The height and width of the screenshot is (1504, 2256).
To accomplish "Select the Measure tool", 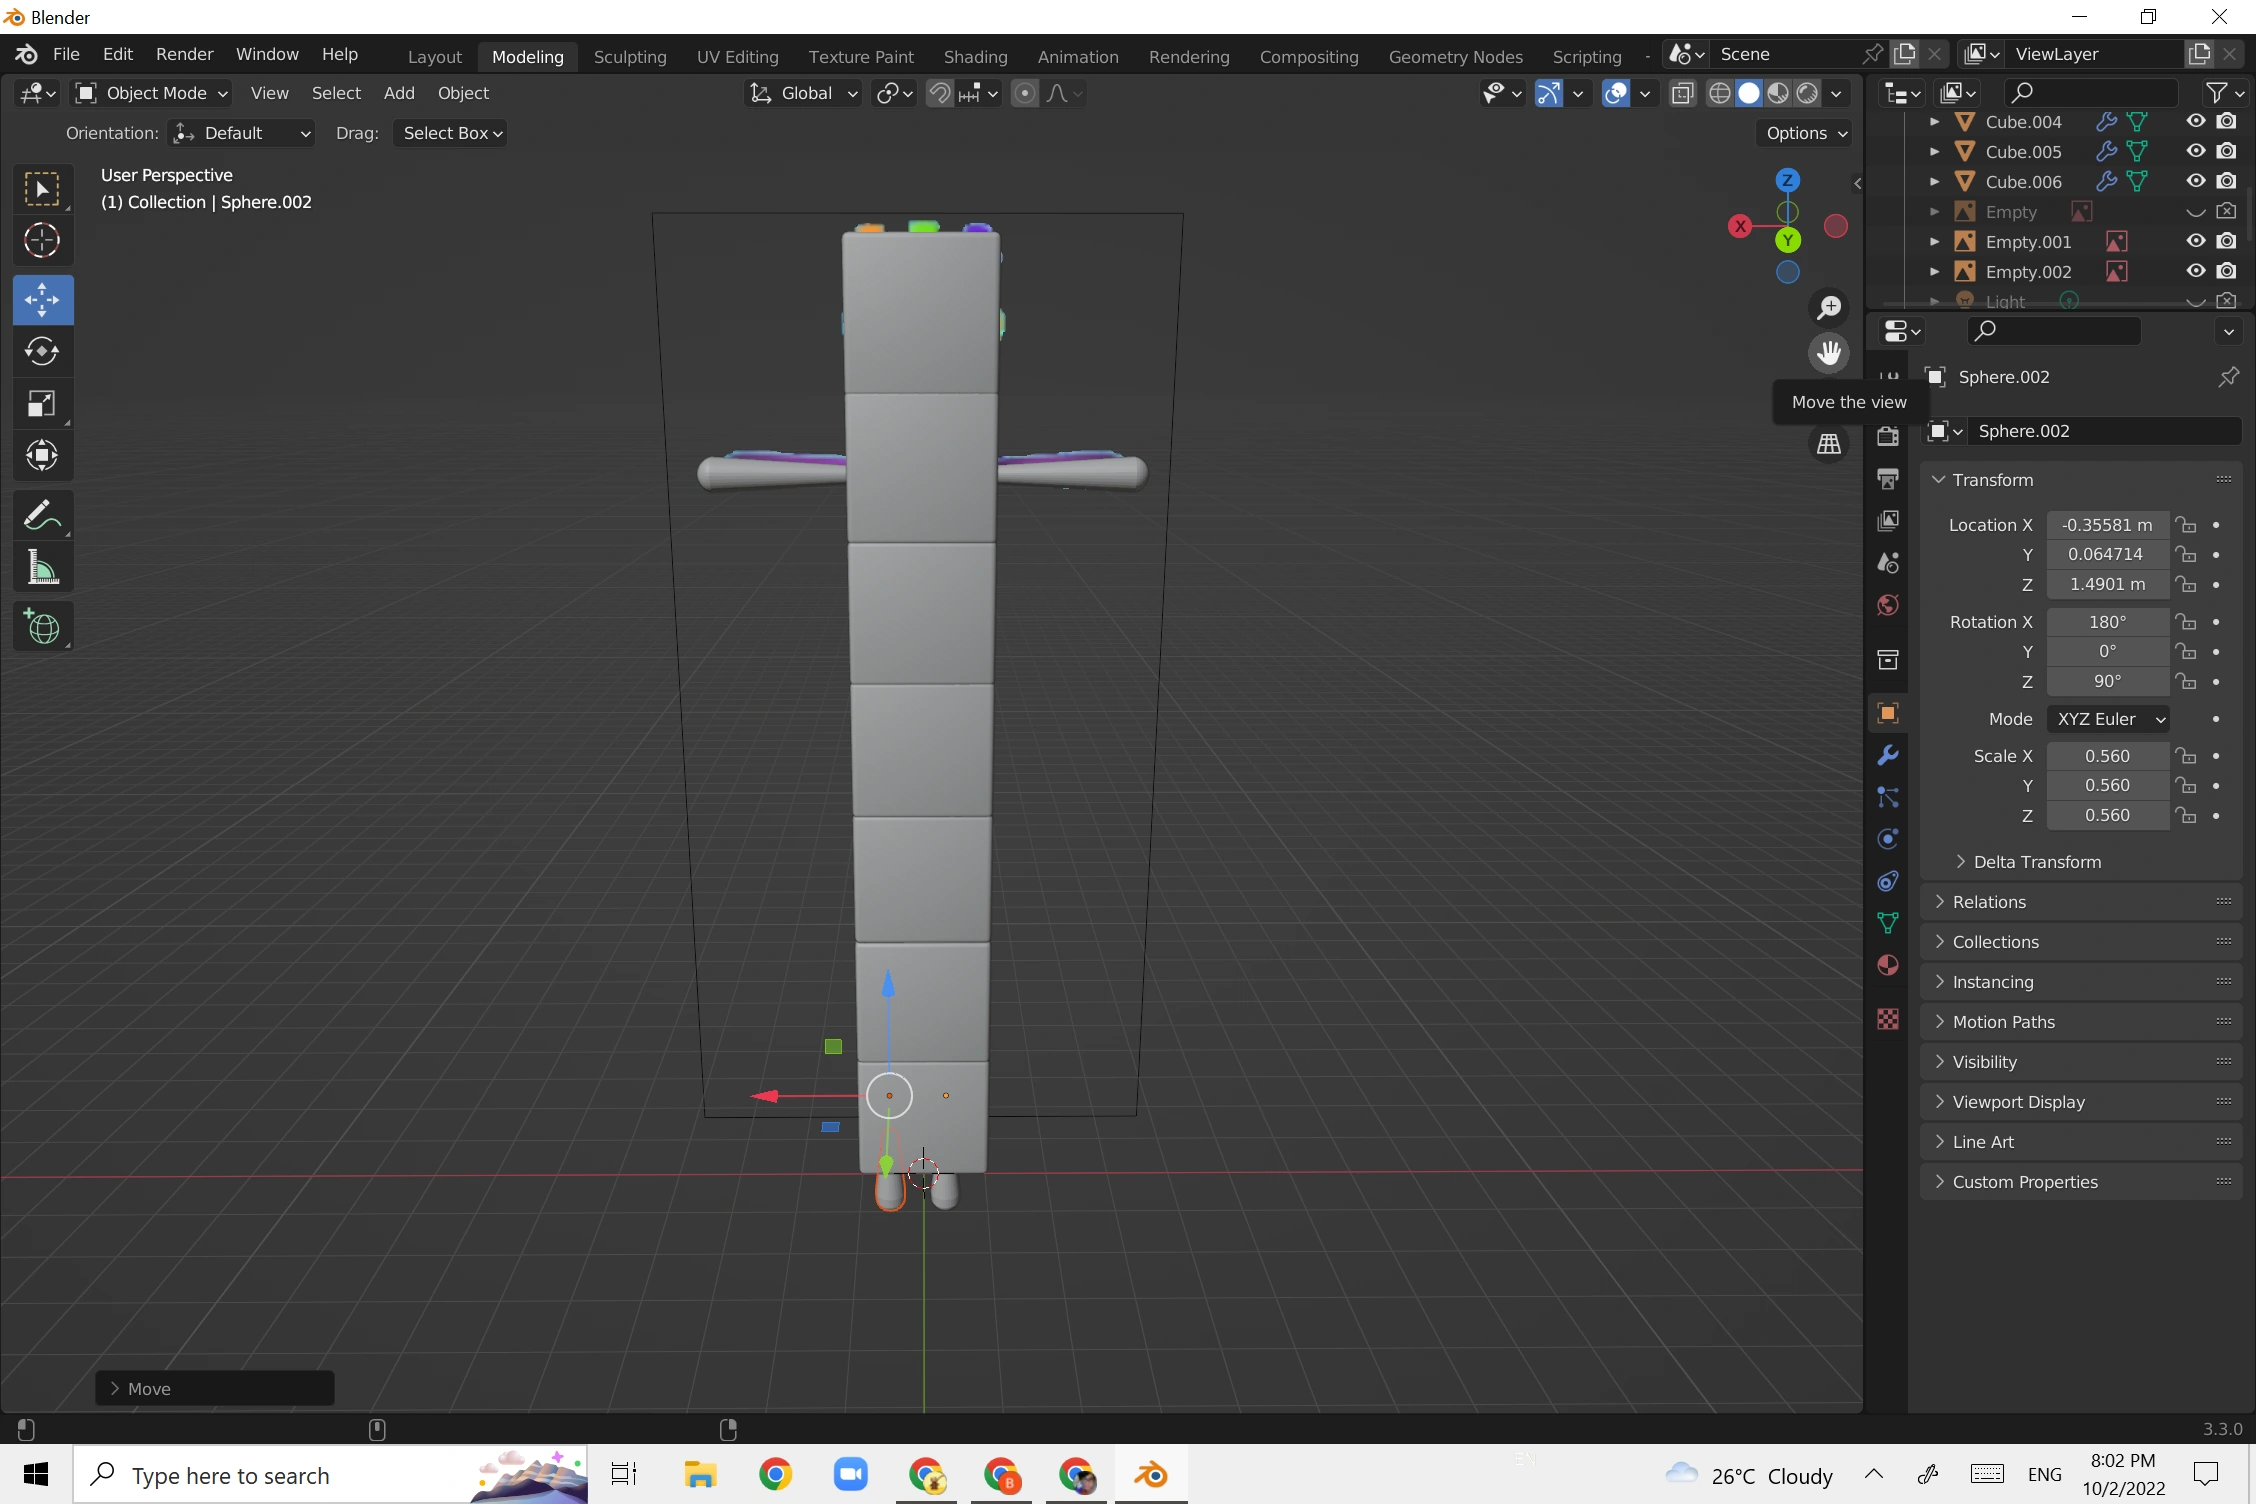I will pos(42,567).
